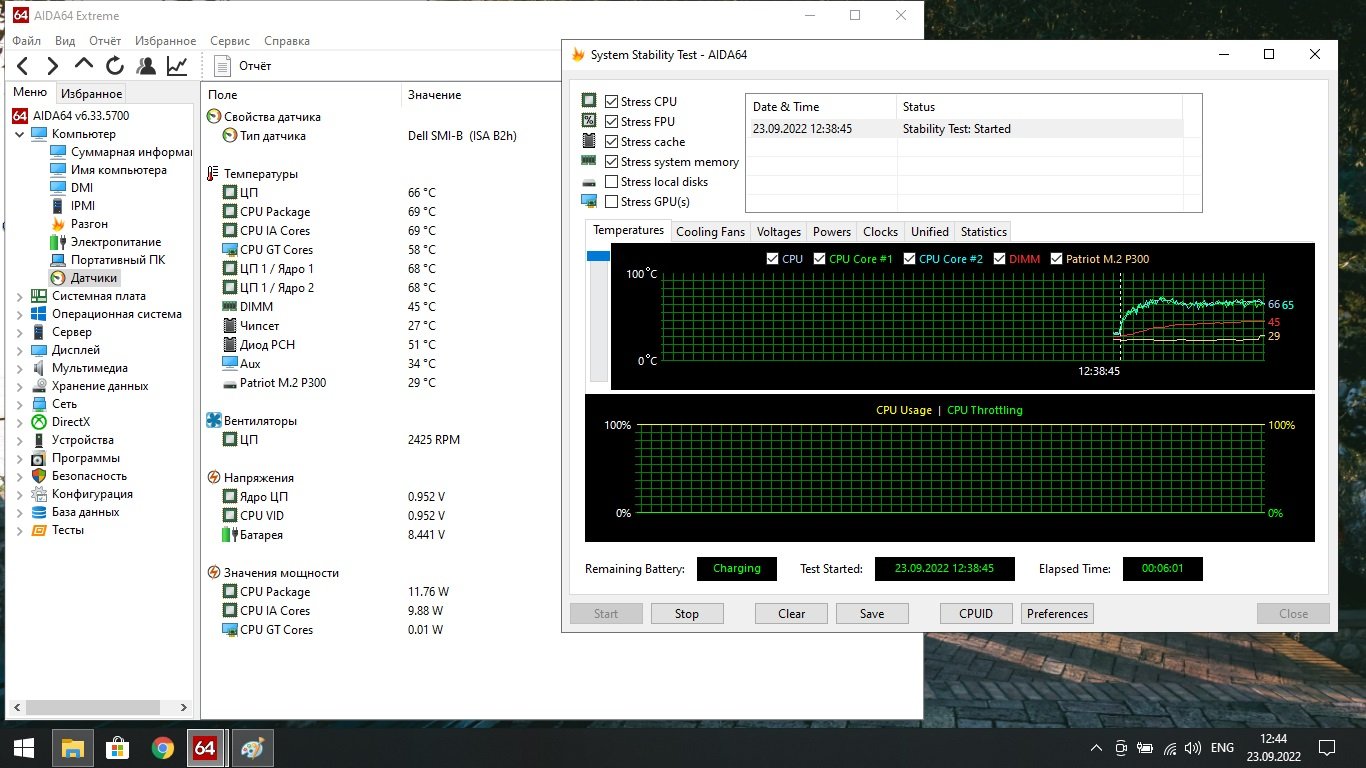The width and height of the screenshot is (1366, 768).
Task: Expand the Сервер tree node
Action: click(x=19, y=332)
